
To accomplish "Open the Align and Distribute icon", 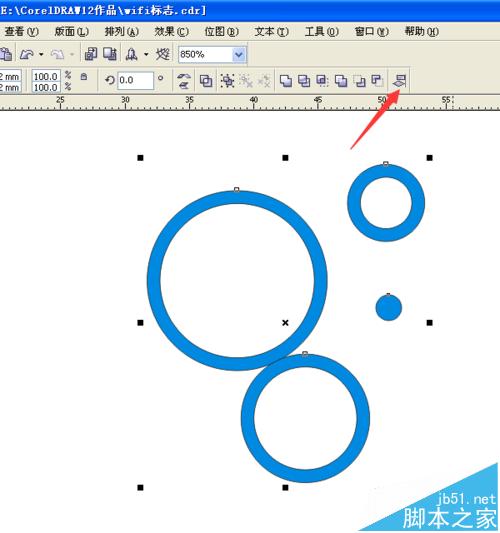I will click(399, 81).
